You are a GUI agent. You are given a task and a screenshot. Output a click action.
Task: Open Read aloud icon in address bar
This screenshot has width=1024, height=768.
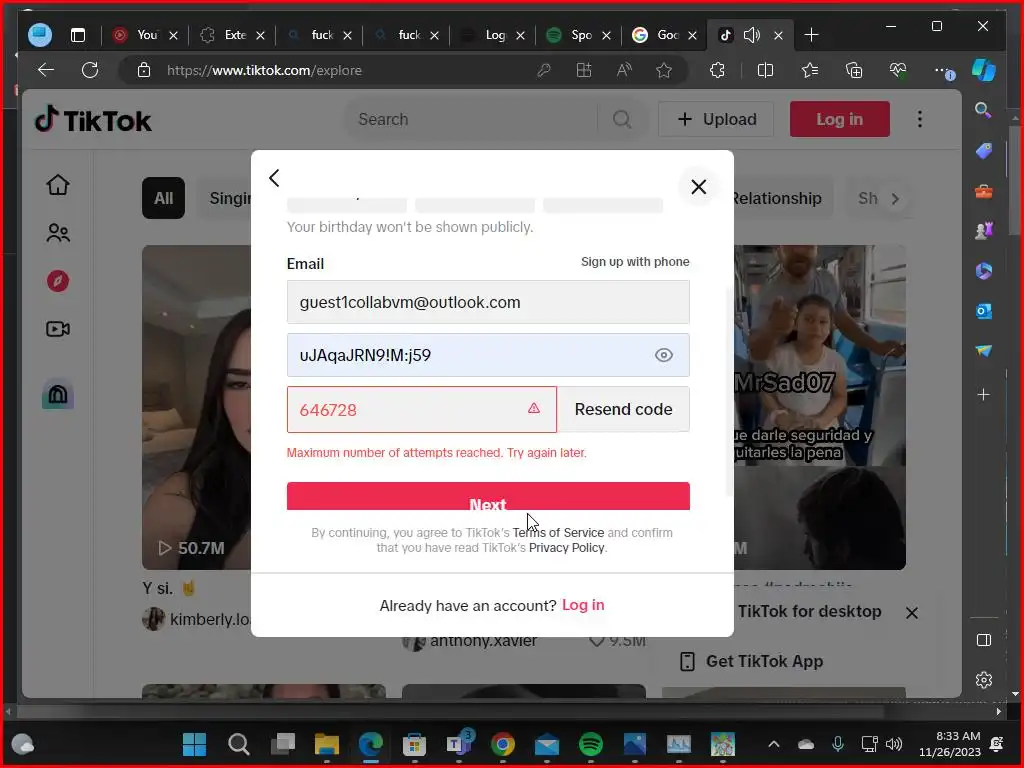tap(624, 70)
